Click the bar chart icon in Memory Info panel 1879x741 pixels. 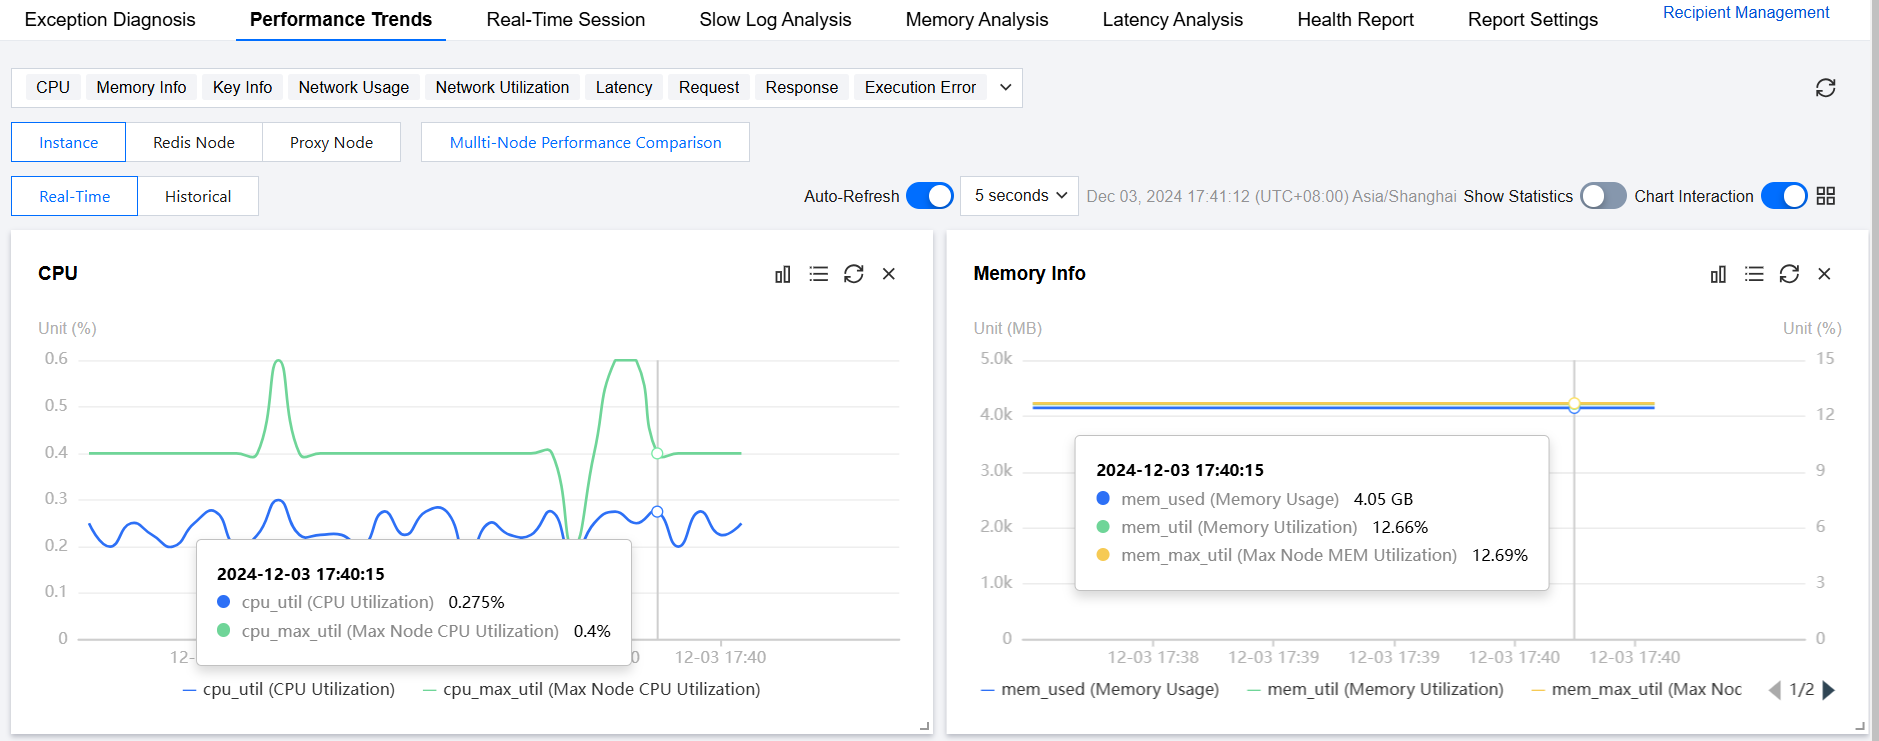tap(1718, 274)
